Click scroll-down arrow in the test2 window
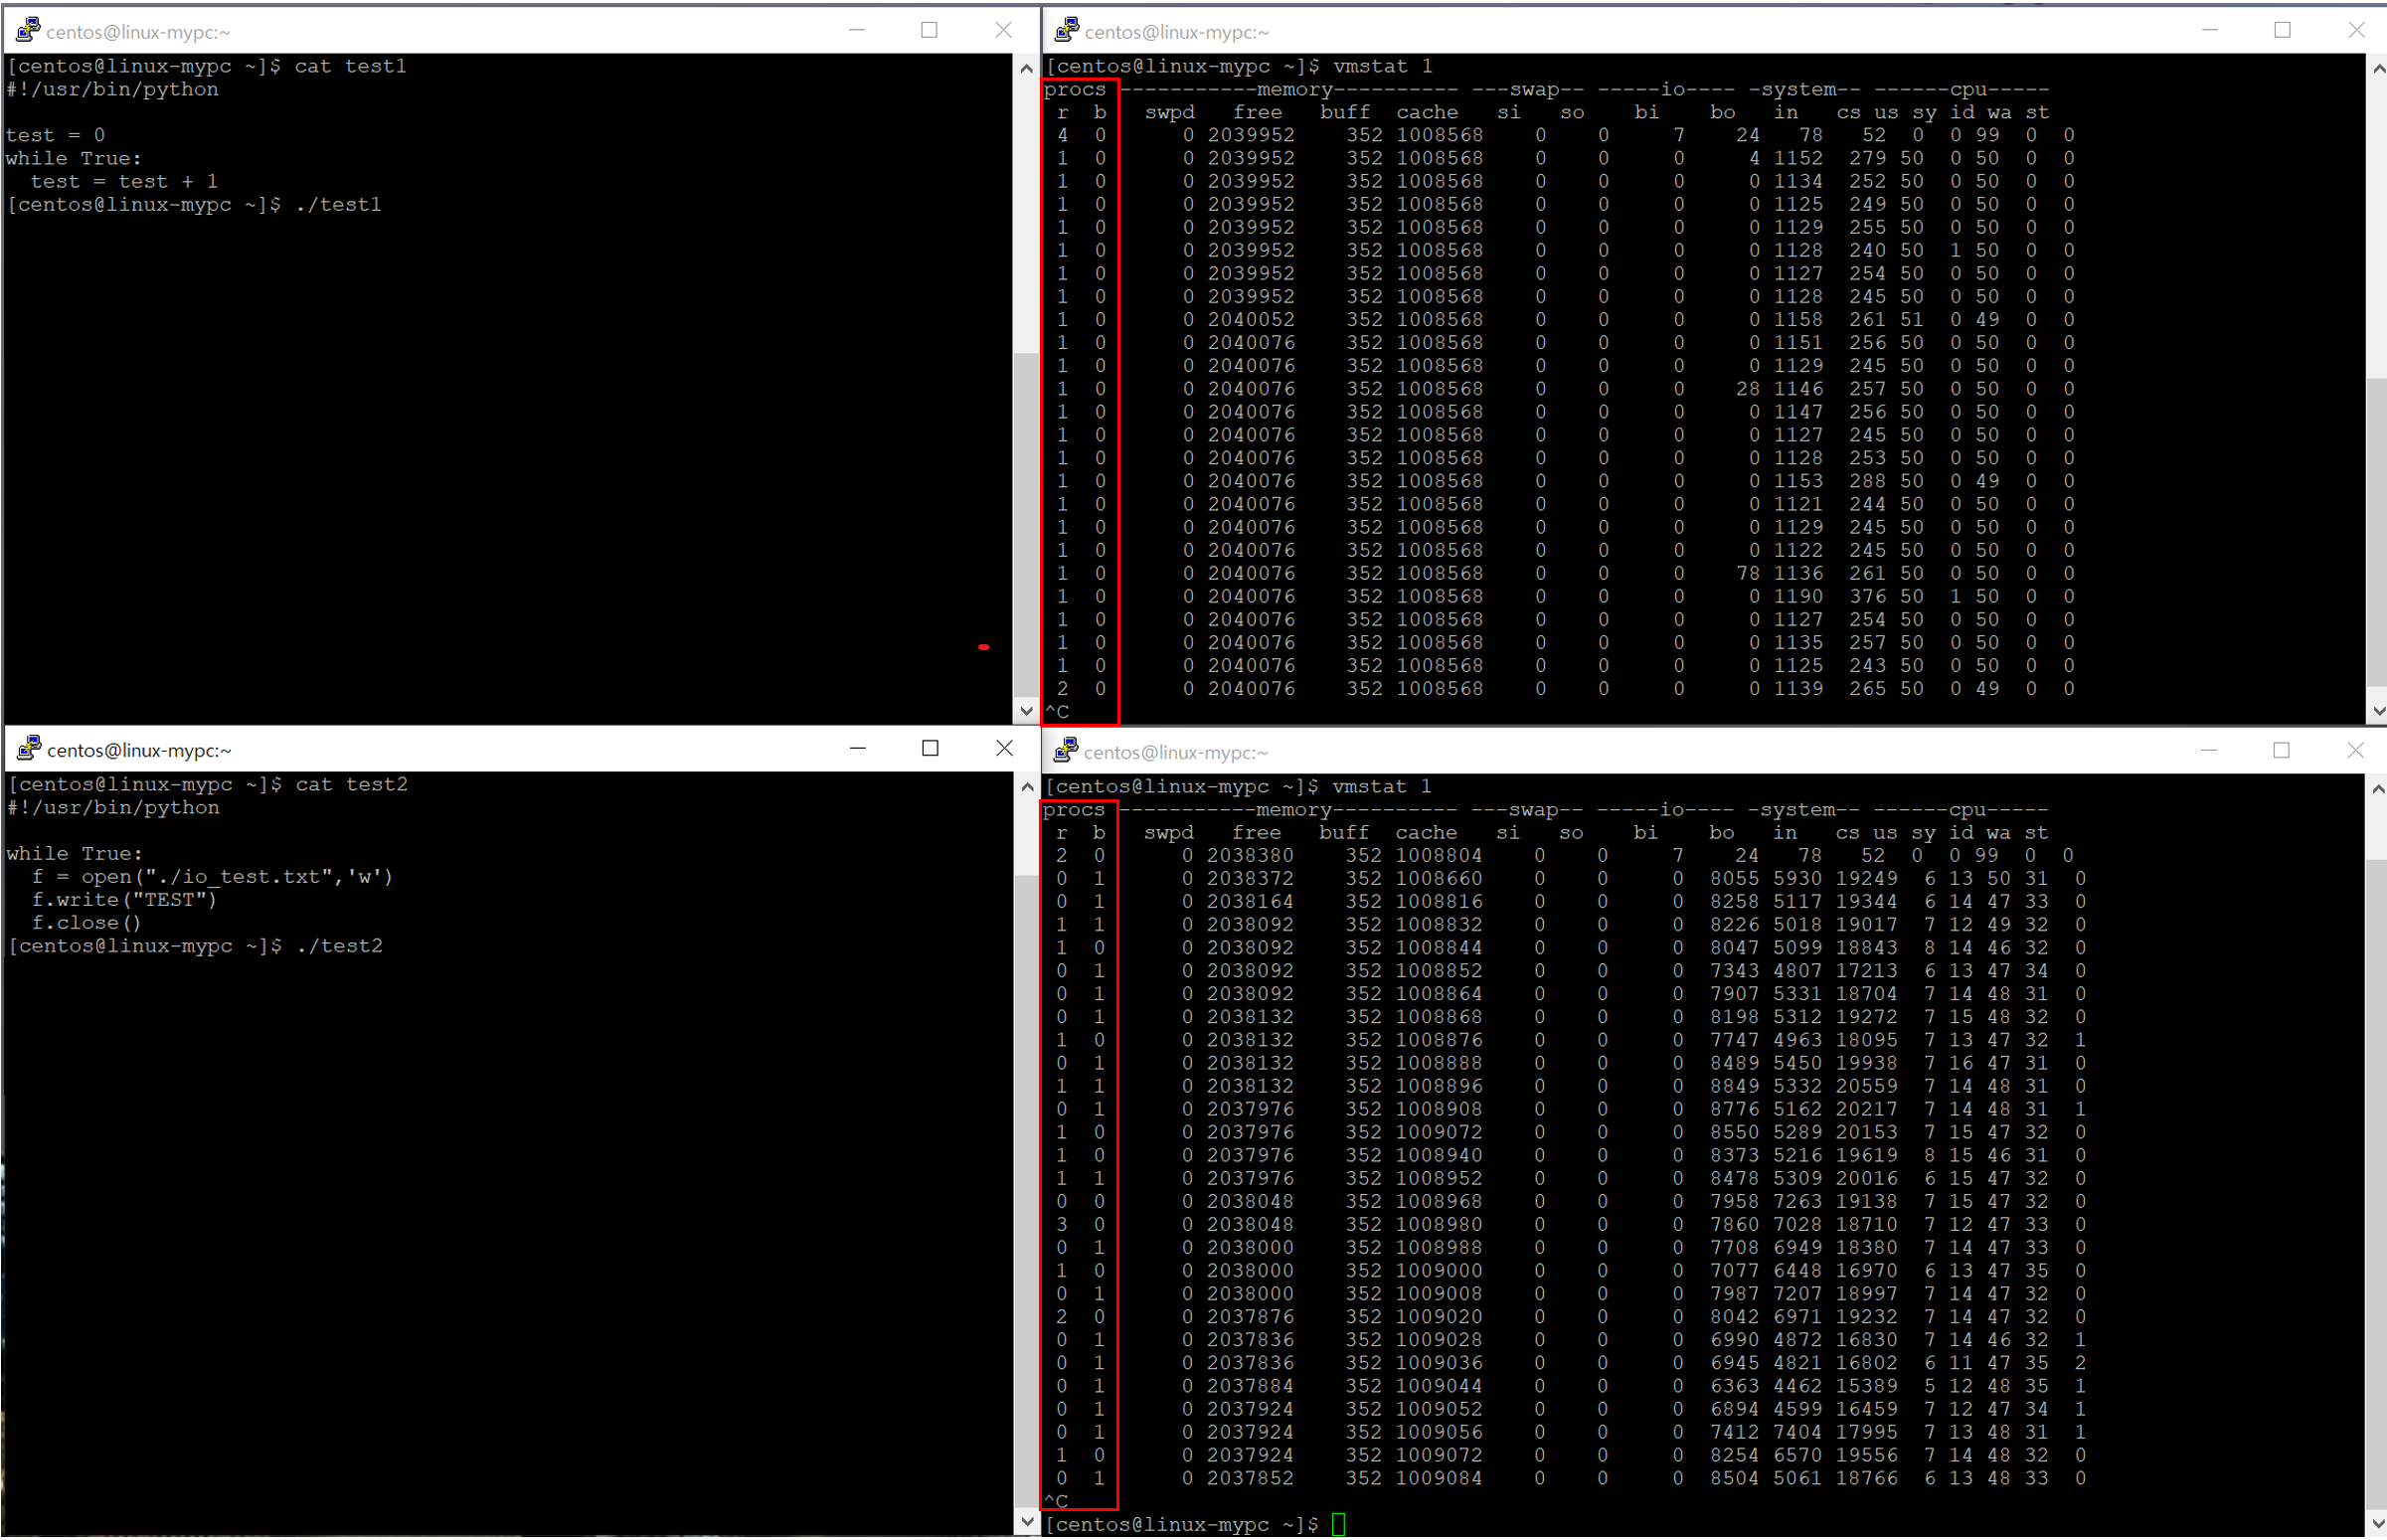 click(x=1026, y=1522)
